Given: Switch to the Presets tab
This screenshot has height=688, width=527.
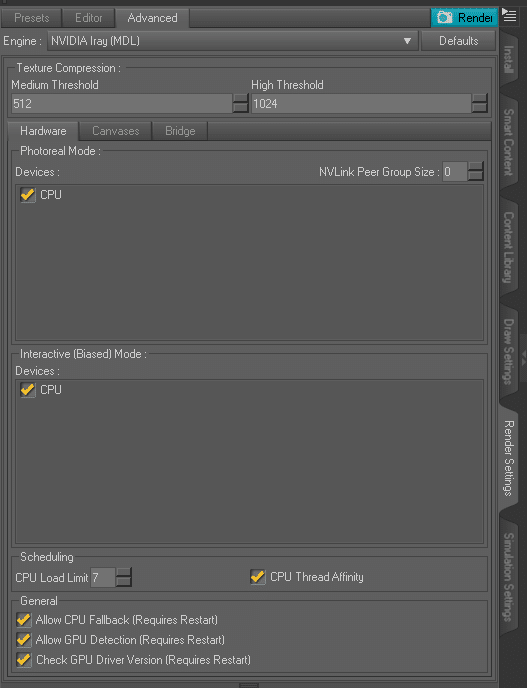Looking at the screenshot, I should click(x=32, y=18).
